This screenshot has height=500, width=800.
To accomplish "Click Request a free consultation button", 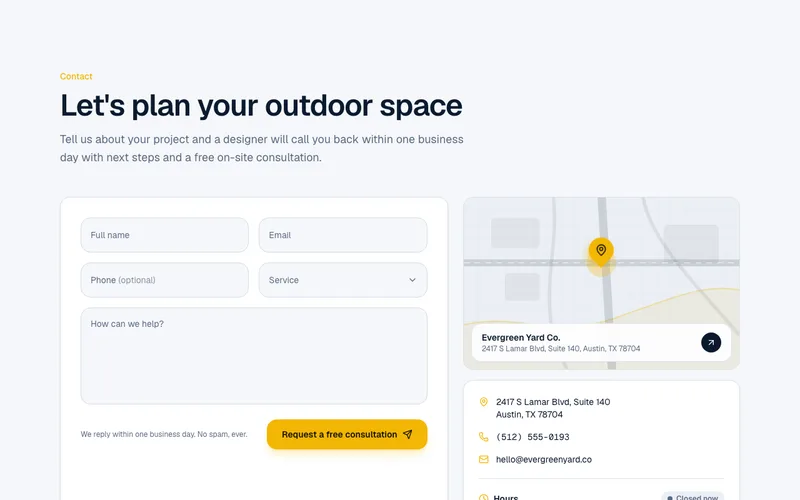I will (x=347, y=434).
